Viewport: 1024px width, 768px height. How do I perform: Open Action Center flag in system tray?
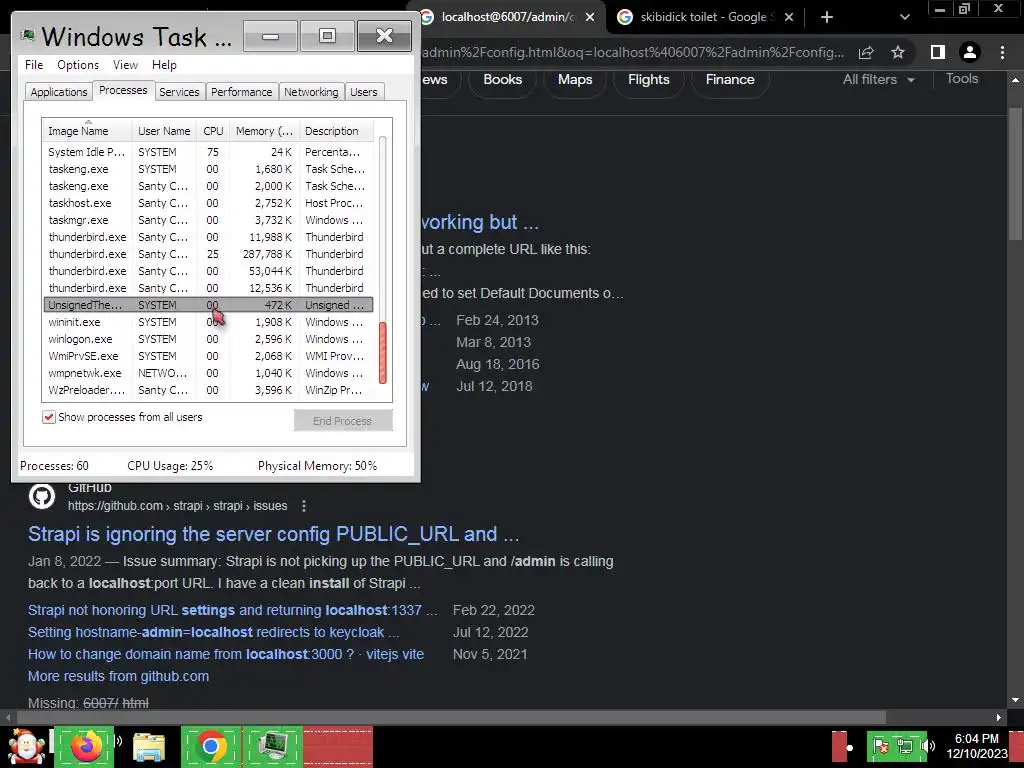(x=880, y=746)
